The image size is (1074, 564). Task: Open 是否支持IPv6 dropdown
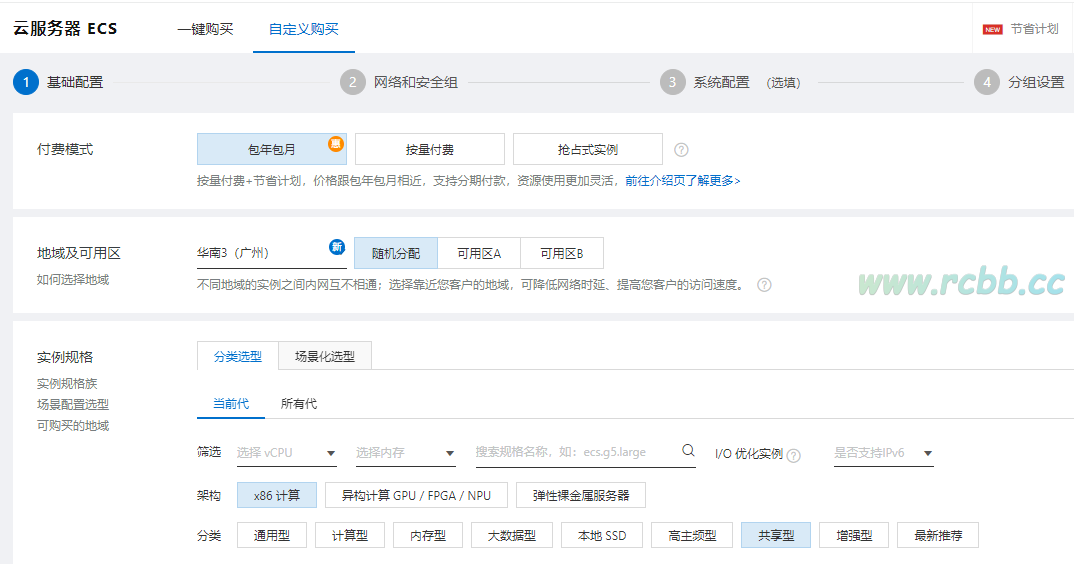tap(884, 453)
